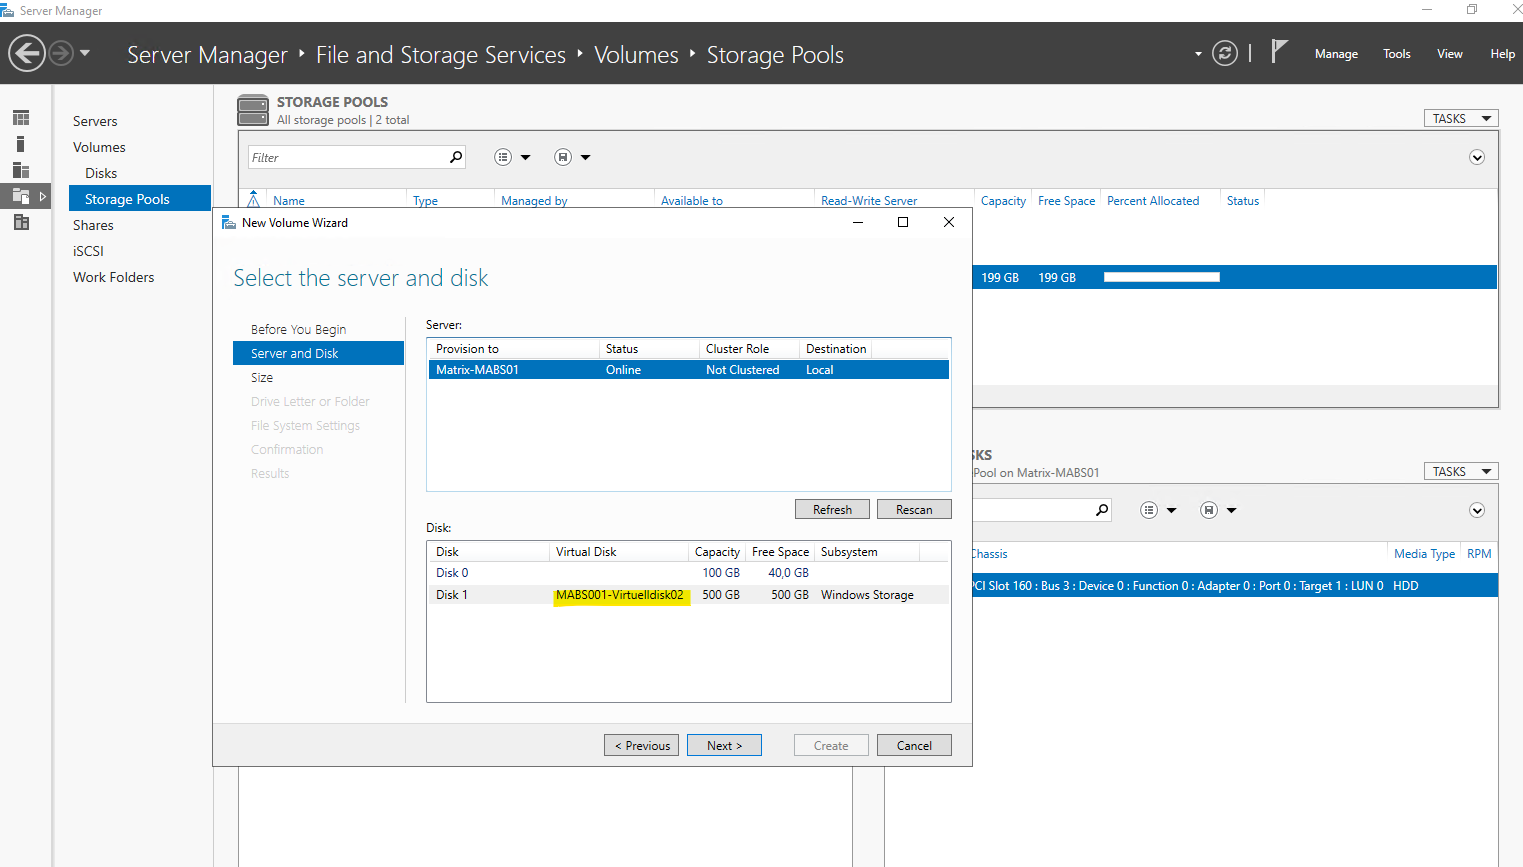Screen dimensions: 1523x867
Task: Click Size wizard step
Action: (x=262, y=377)
